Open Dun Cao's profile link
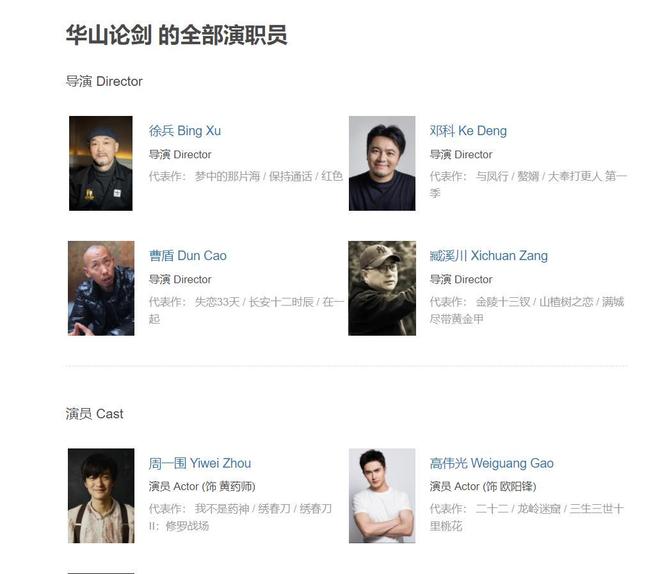The height and width of the screenshot is (574, 660). (188, 256)
